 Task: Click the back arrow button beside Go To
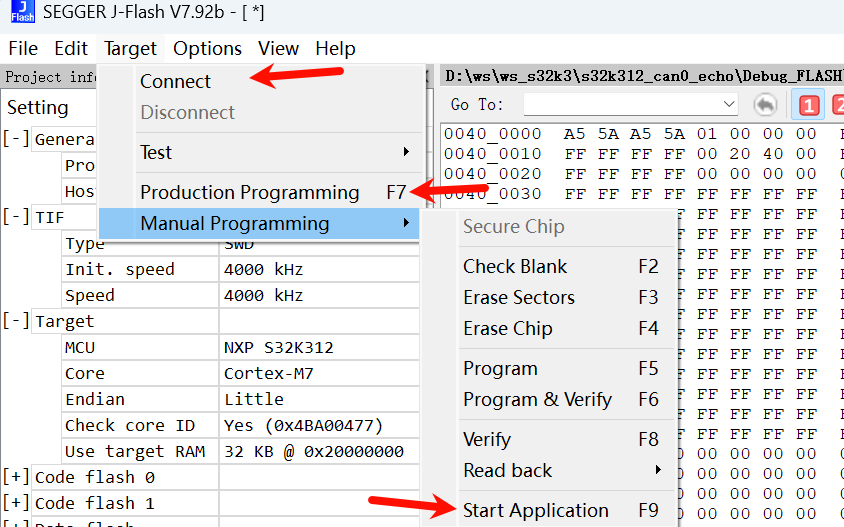[x=765, y=104]
